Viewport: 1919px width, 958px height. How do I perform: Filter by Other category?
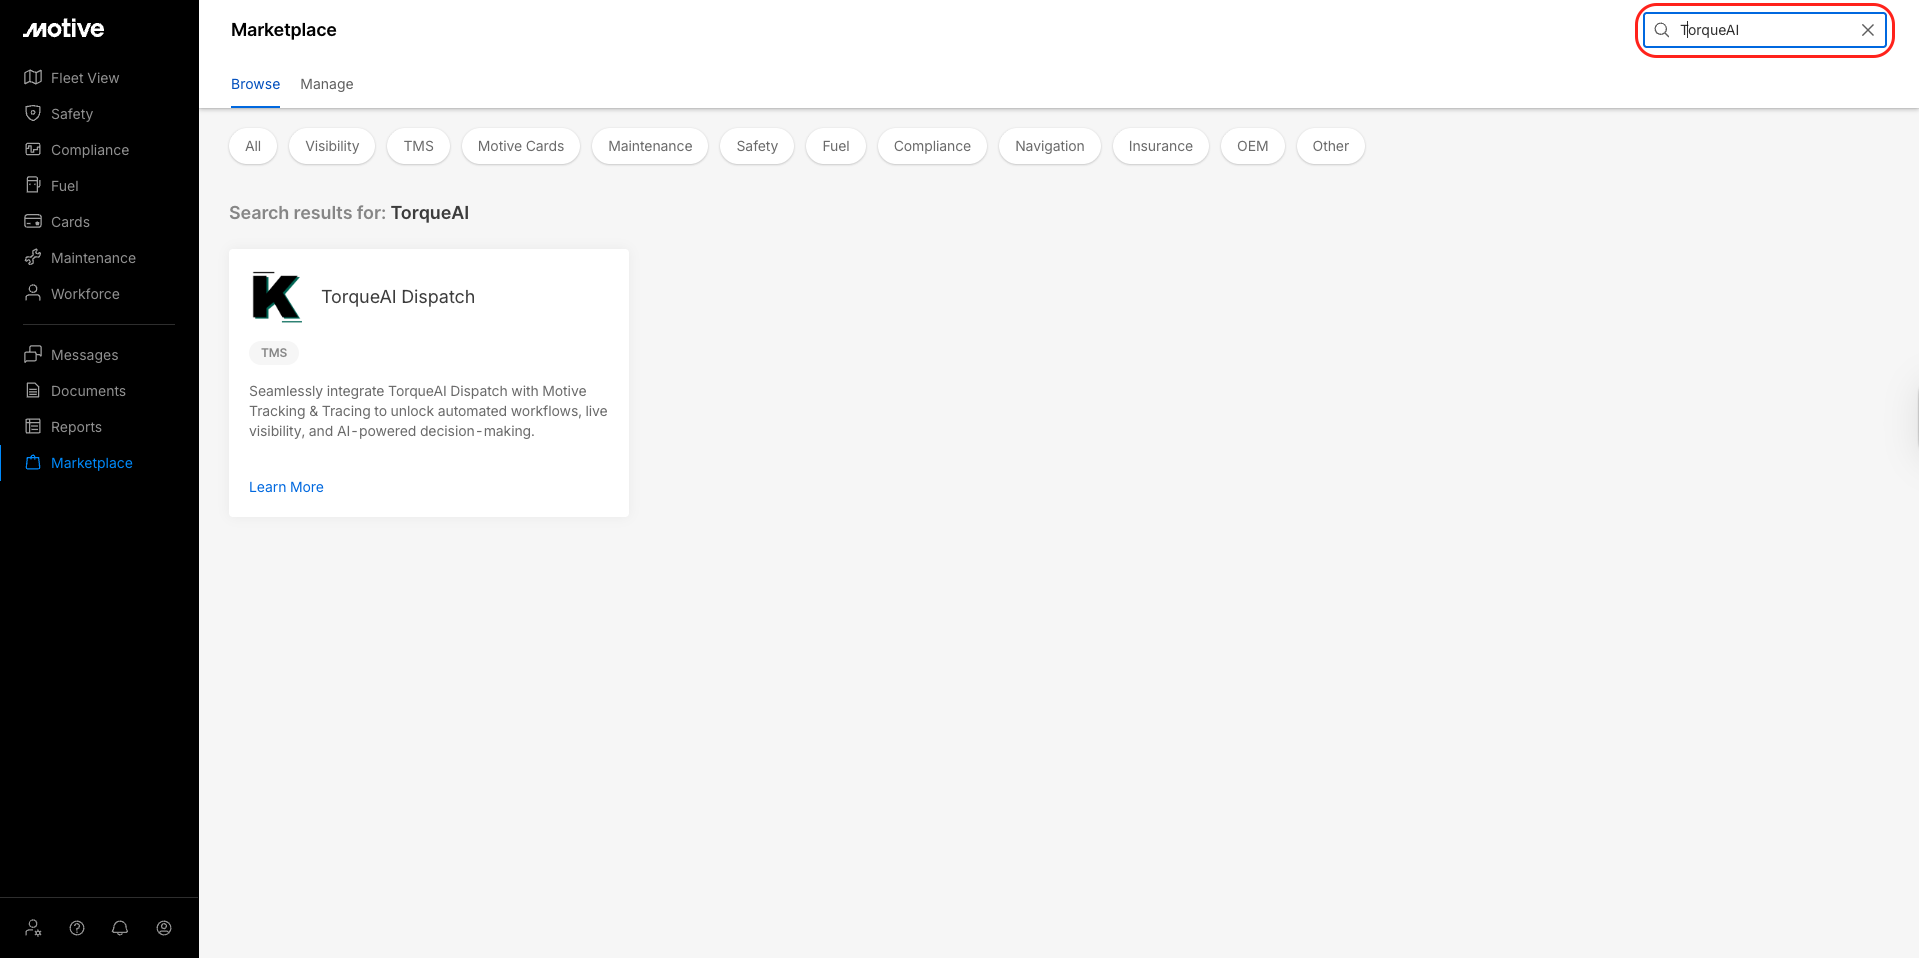(x=1331, y=146)
